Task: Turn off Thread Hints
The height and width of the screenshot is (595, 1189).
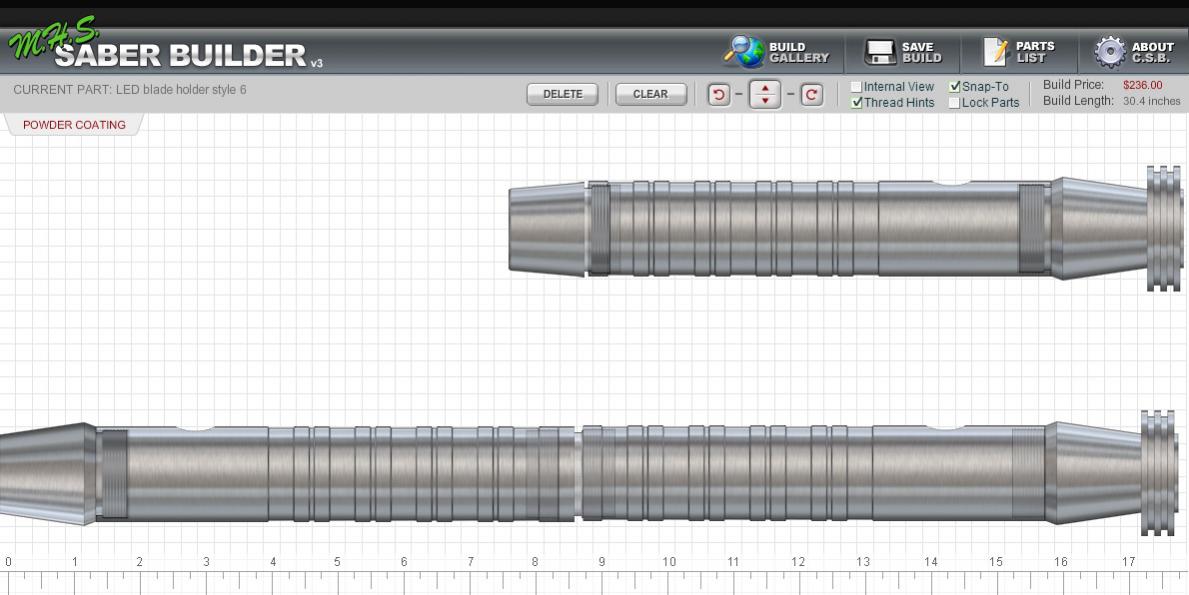Action: (856, 103)
